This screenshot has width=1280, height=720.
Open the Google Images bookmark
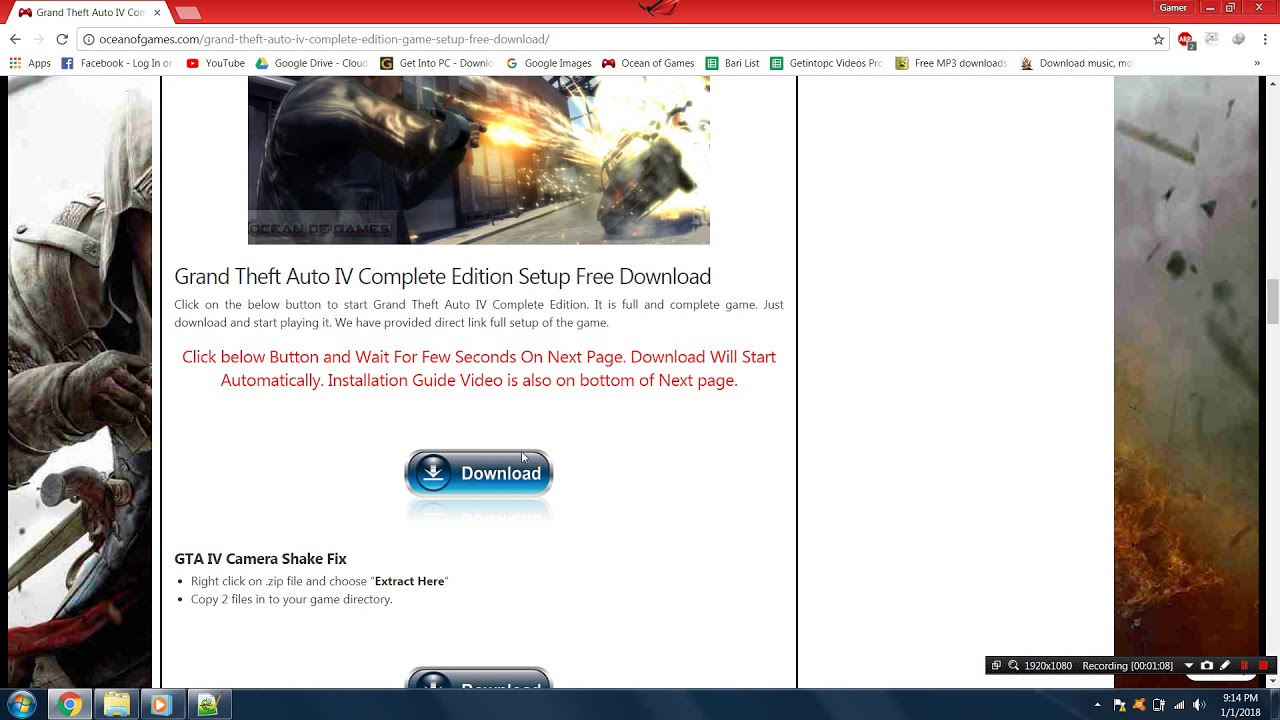(x=549, y=63)
